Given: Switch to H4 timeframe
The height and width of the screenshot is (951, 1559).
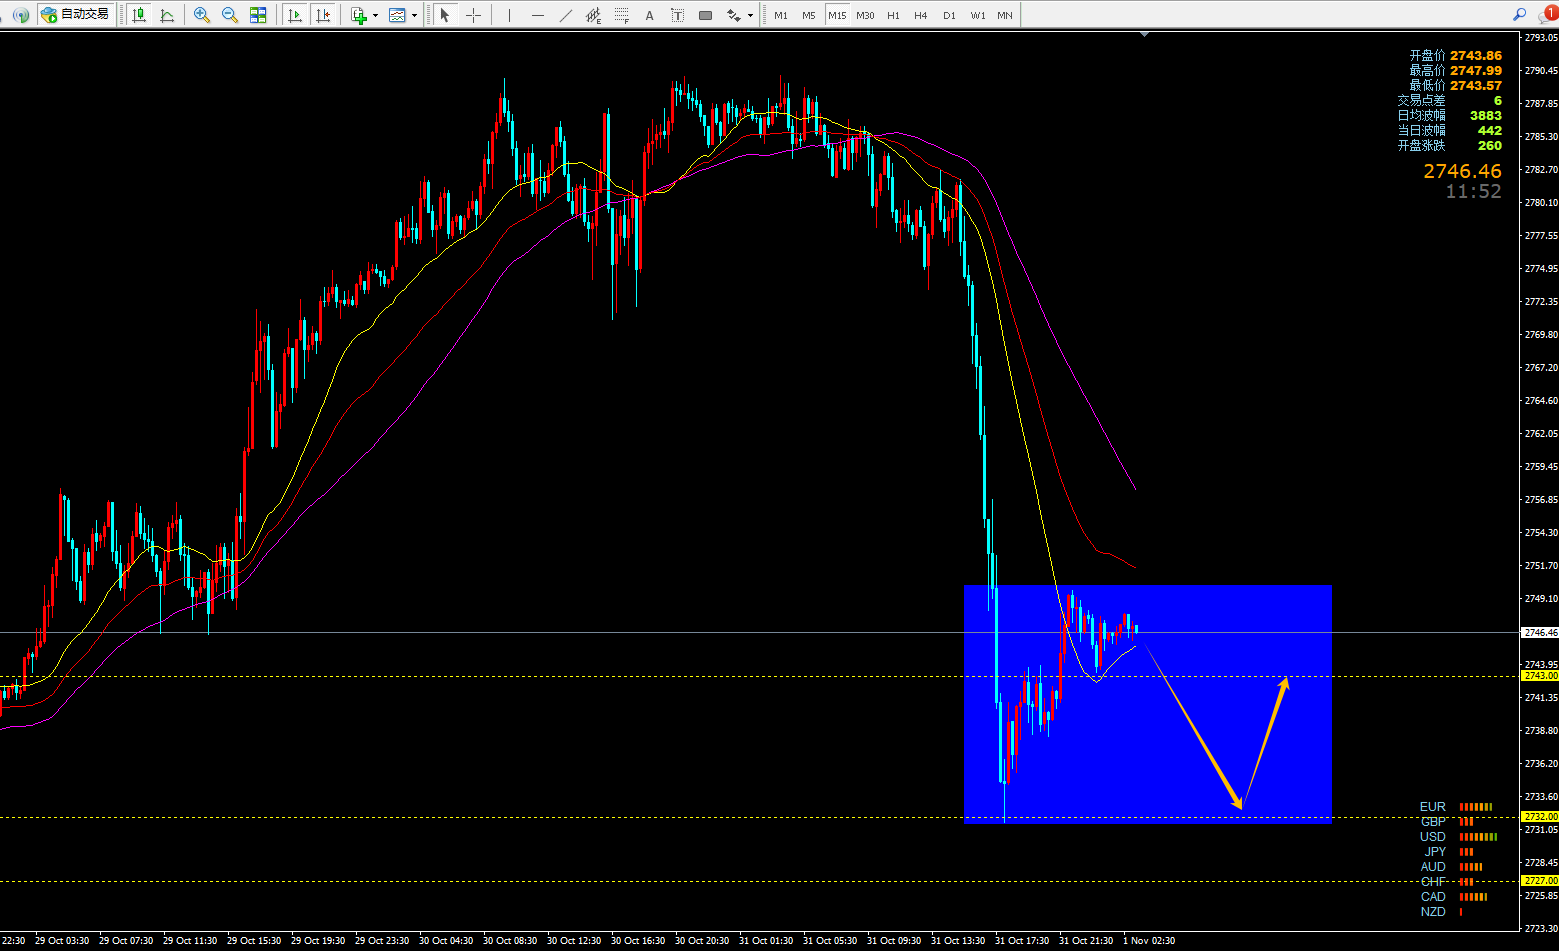Looking at the screenshot, I should [921, 15].
